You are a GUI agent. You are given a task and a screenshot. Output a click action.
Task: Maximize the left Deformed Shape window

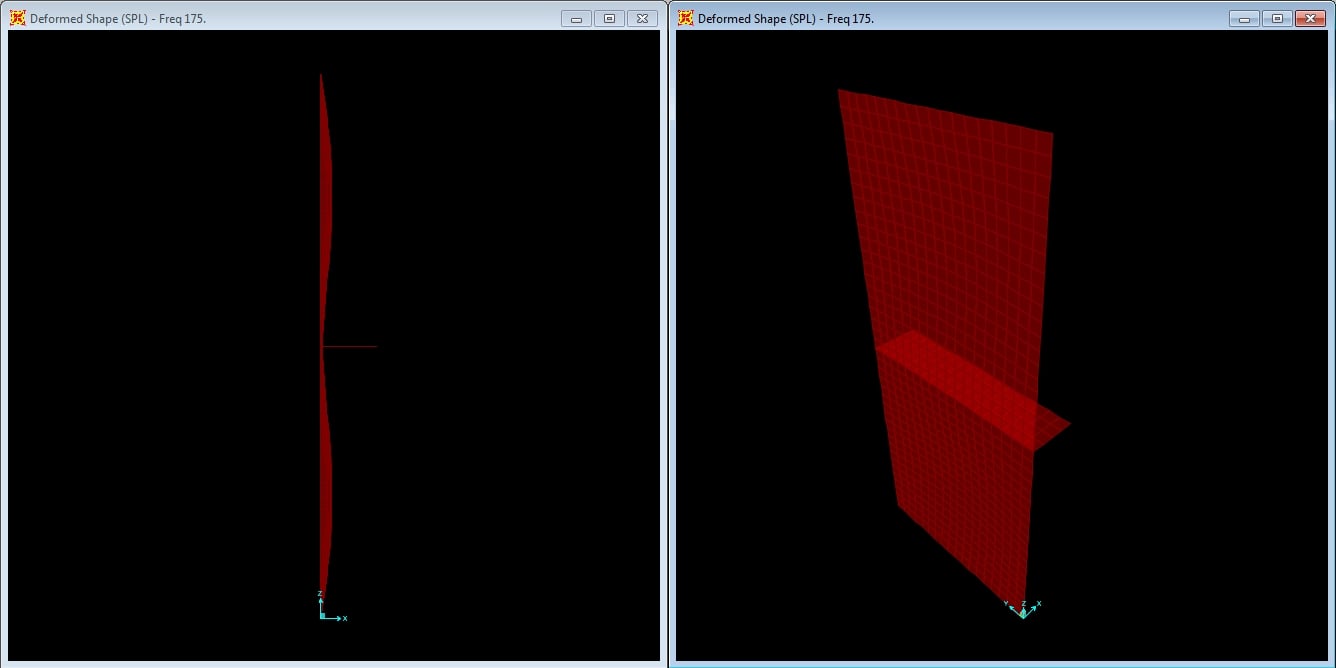[609, 18]
